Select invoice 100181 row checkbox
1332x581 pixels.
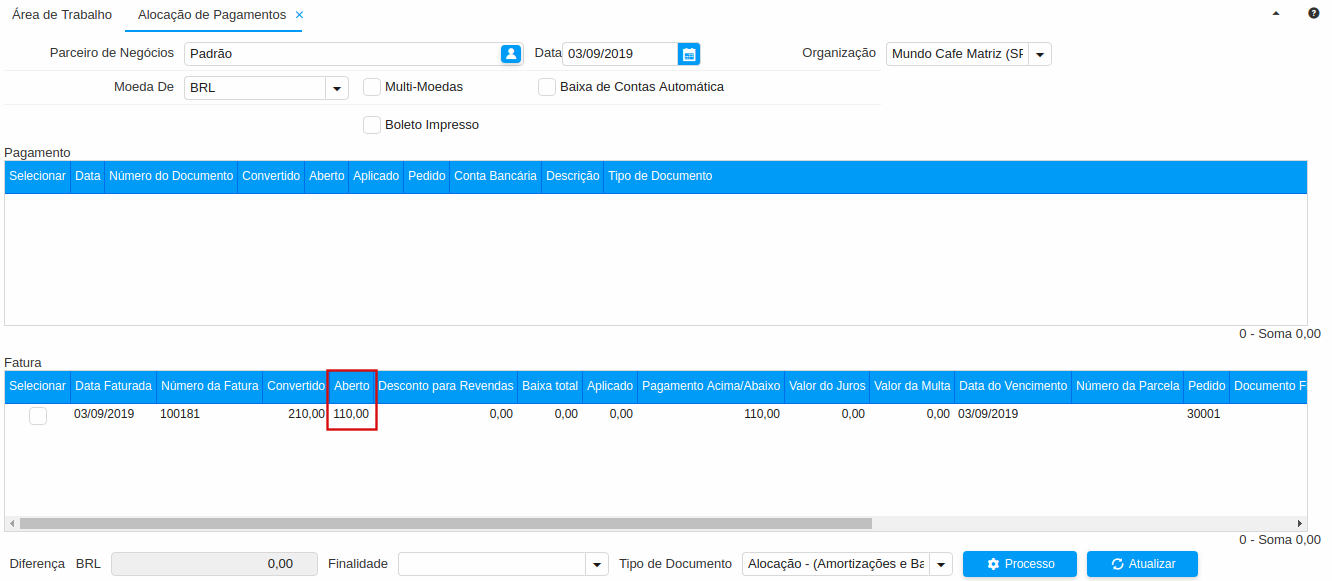[x=38, y=416]
